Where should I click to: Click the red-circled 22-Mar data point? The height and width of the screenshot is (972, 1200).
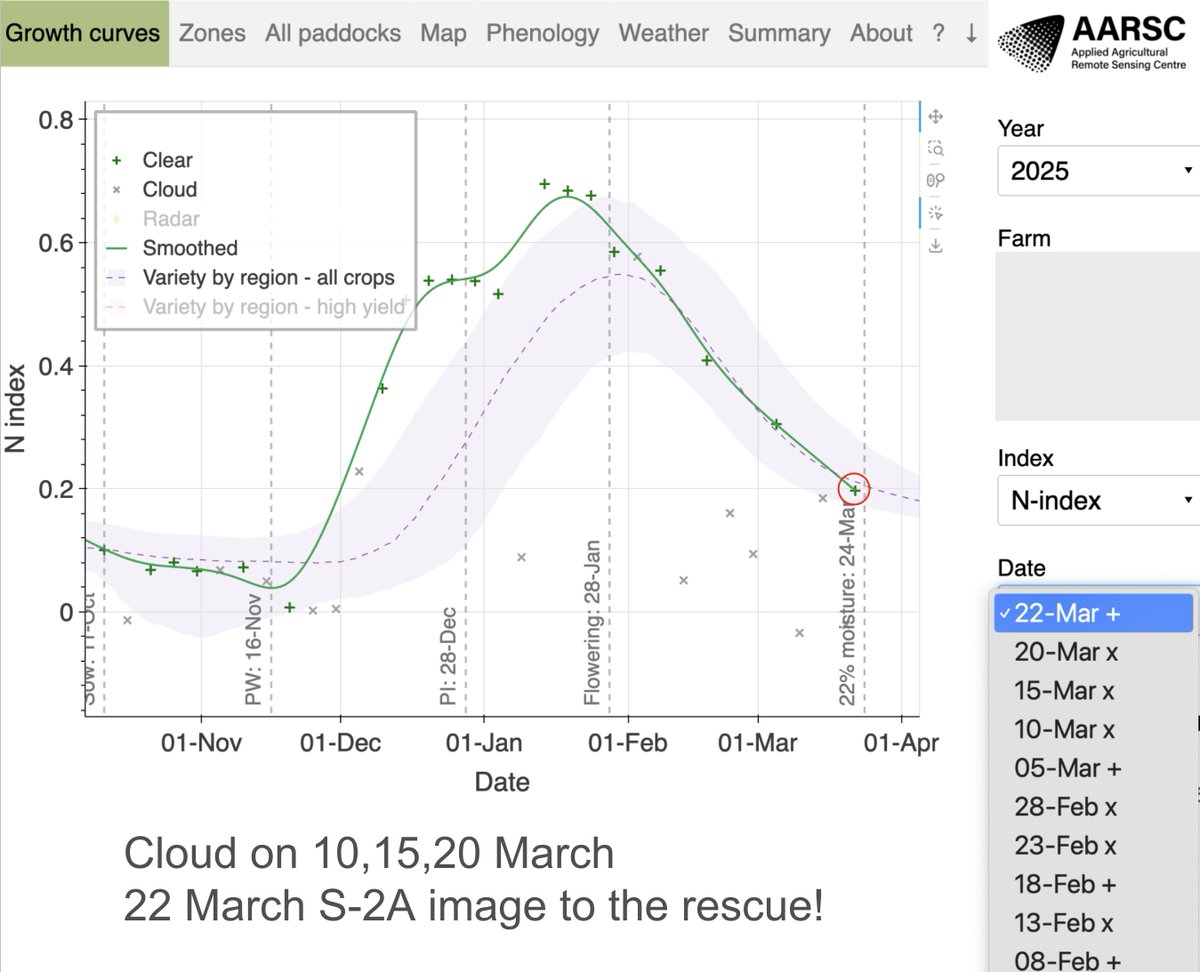pos(855,489)
